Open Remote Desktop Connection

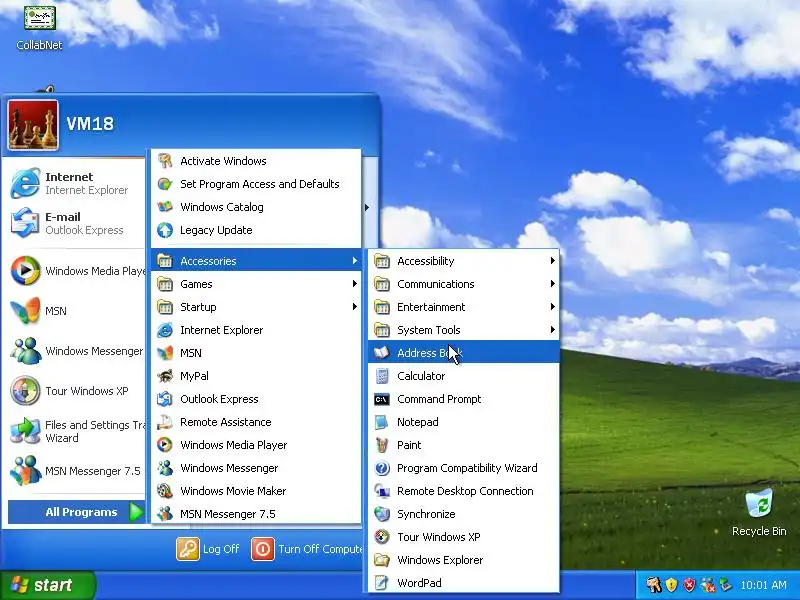click(x=463, y=491)
